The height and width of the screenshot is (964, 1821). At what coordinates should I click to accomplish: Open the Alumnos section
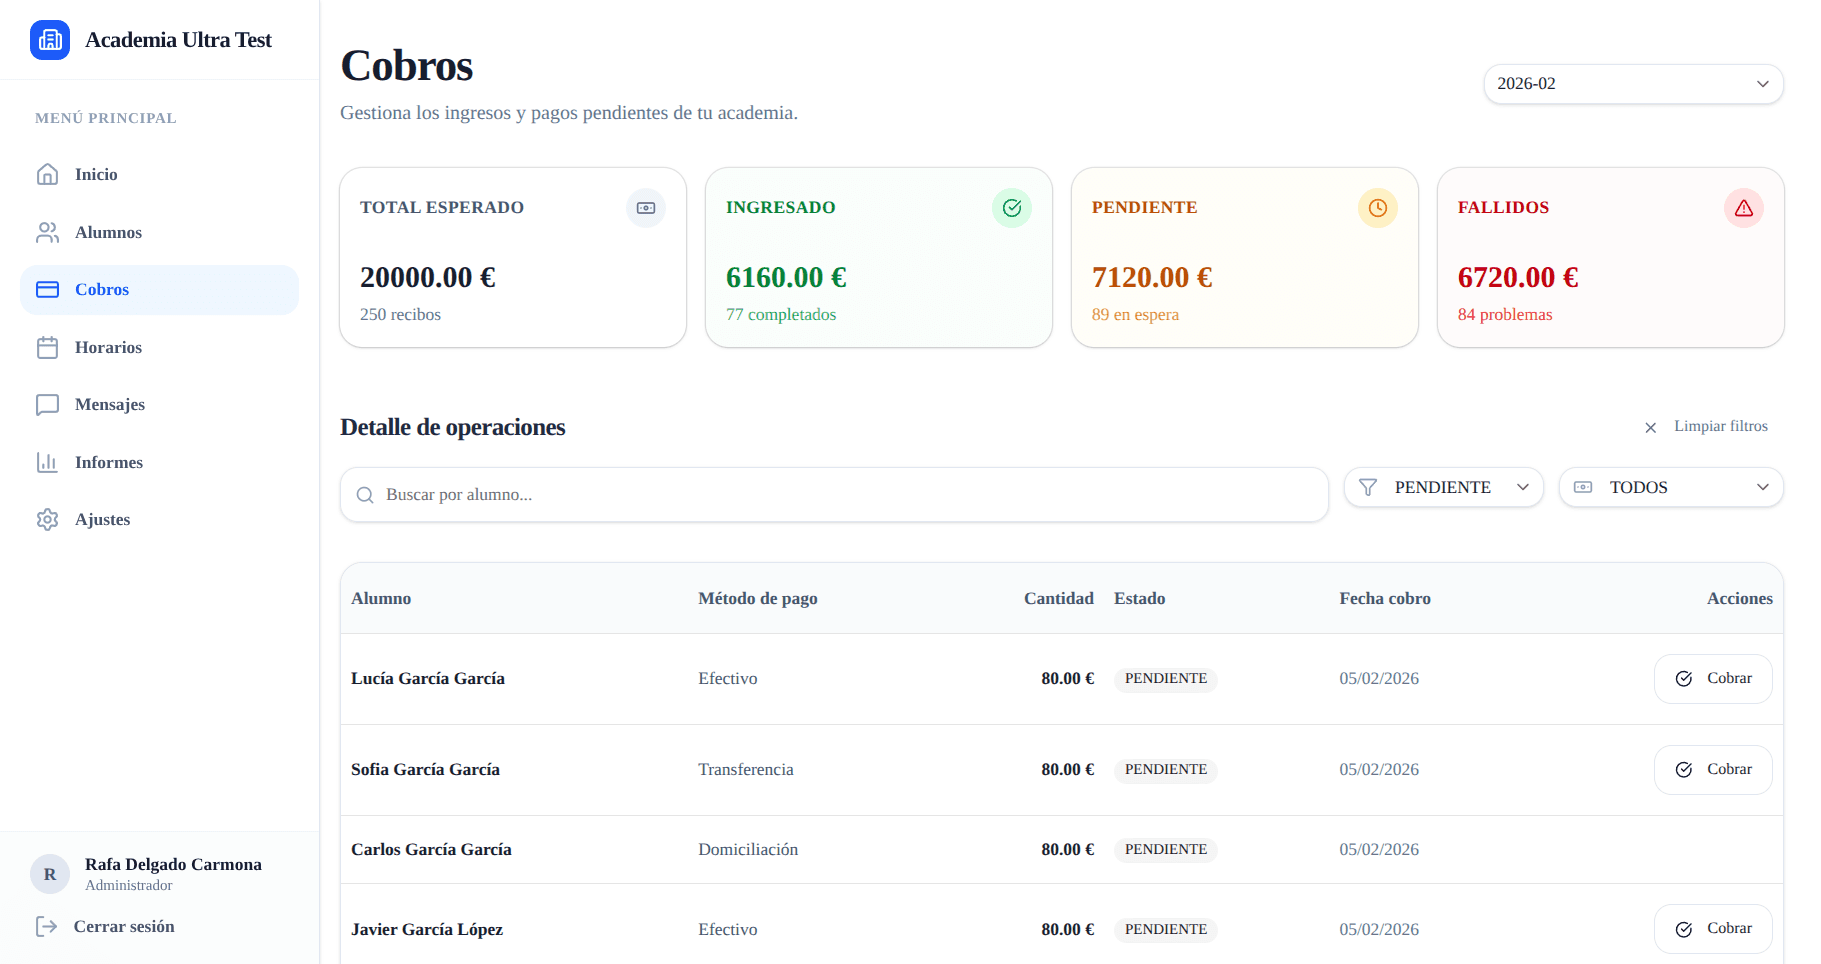(159, 232)
